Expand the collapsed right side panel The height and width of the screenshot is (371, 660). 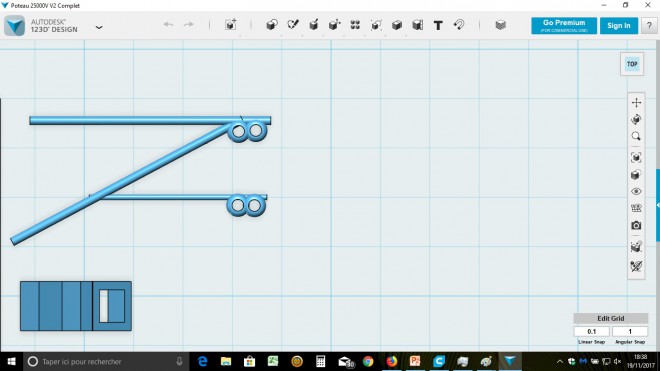point(658,205)
